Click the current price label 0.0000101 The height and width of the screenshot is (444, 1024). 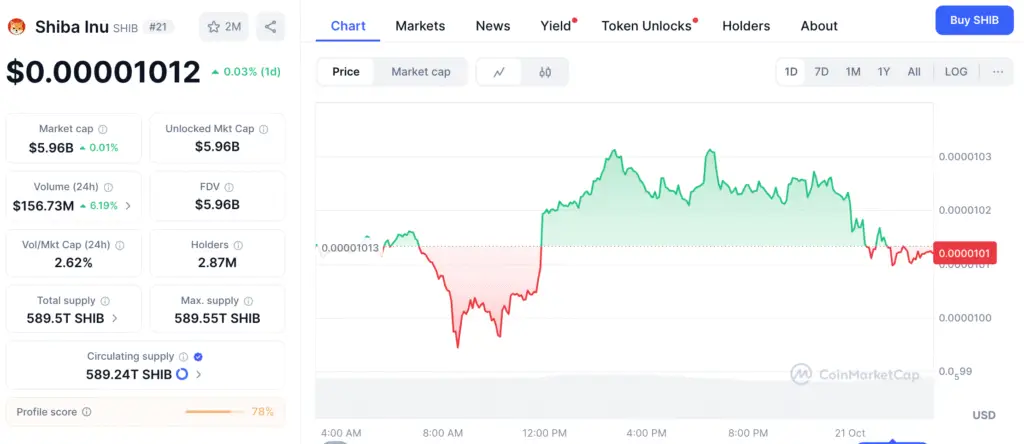[x=964, y=253]
